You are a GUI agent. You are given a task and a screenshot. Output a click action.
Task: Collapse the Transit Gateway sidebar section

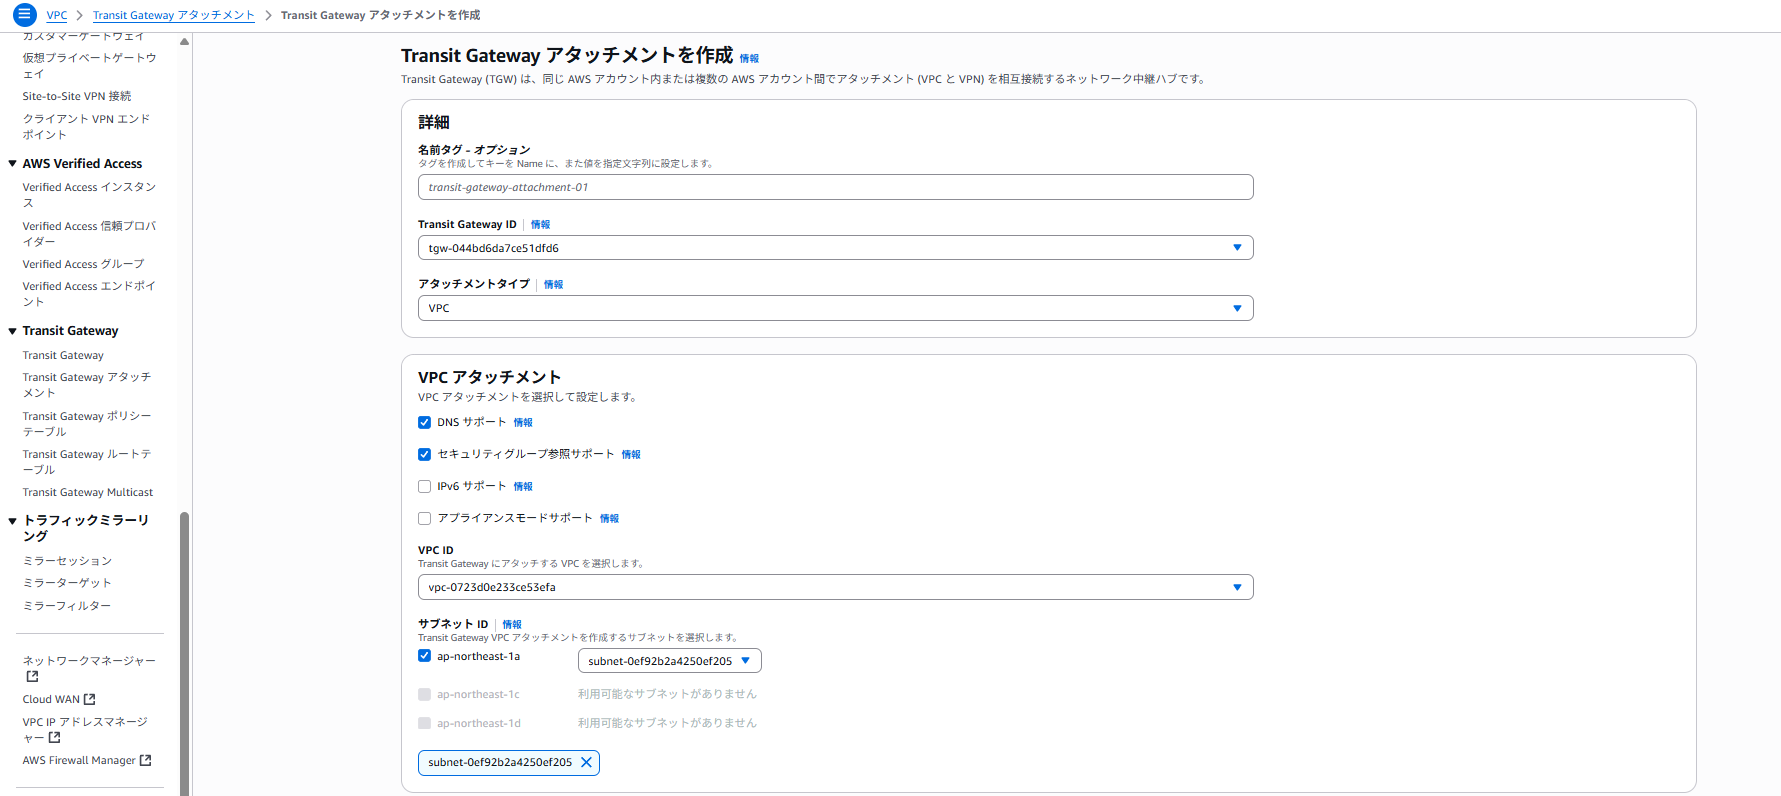point(12,331)
